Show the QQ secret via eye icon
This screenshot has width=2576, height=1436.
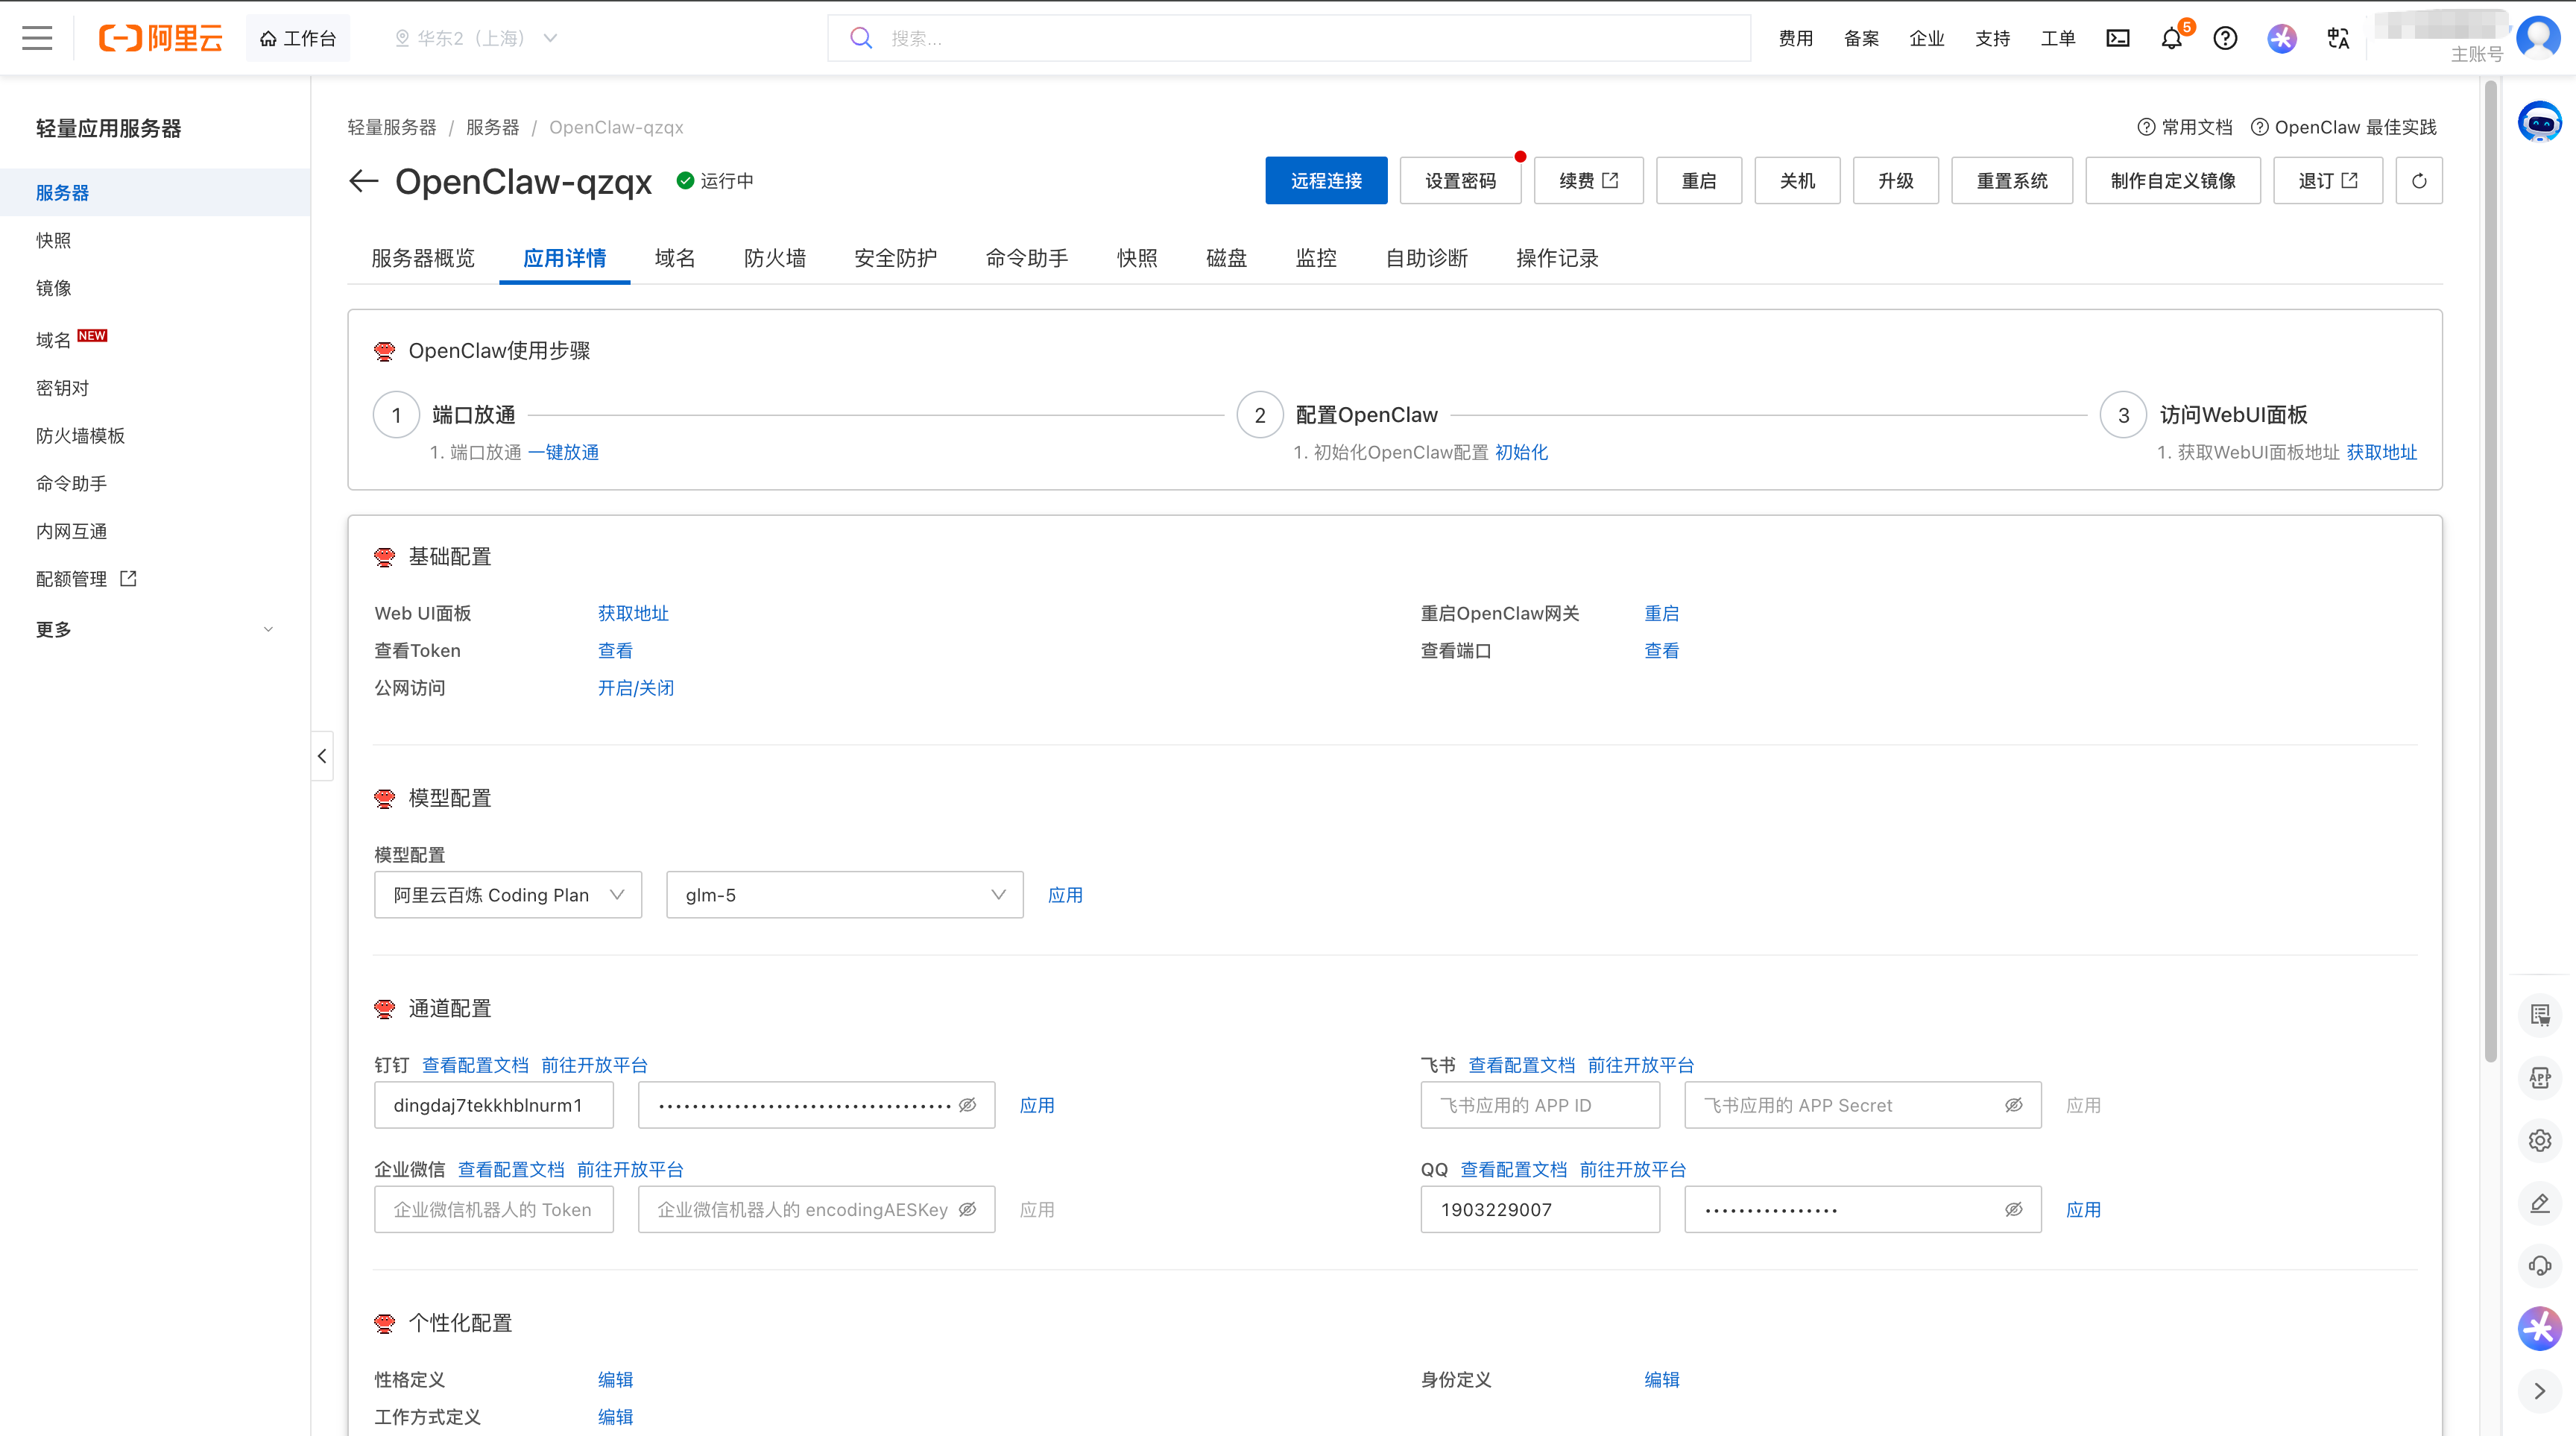[2013, 1209]
